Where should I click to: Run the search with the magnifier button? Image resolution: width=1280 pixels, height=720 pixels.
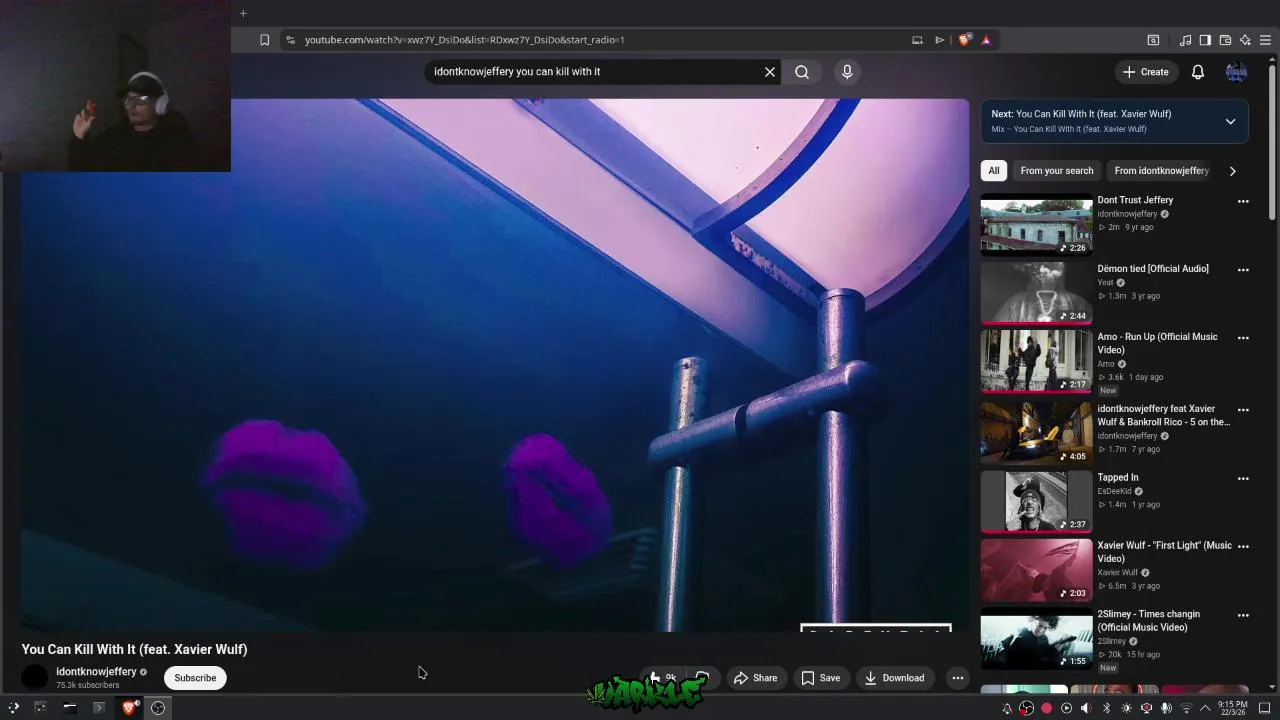coord(802,72)
